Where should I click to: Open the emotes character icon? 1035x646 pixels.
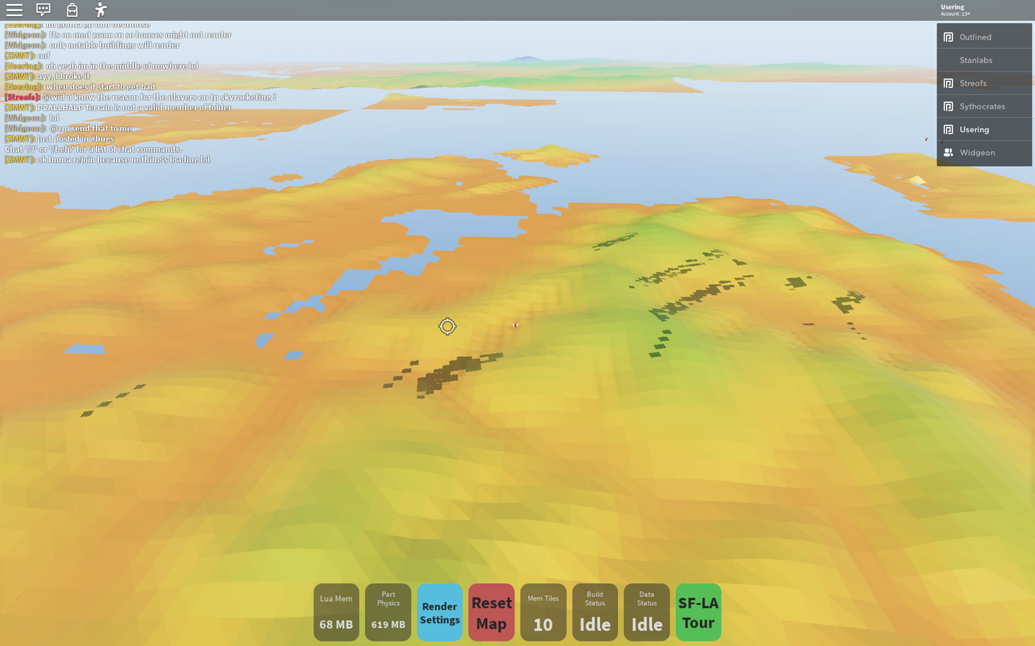click(x=100, y=10)
